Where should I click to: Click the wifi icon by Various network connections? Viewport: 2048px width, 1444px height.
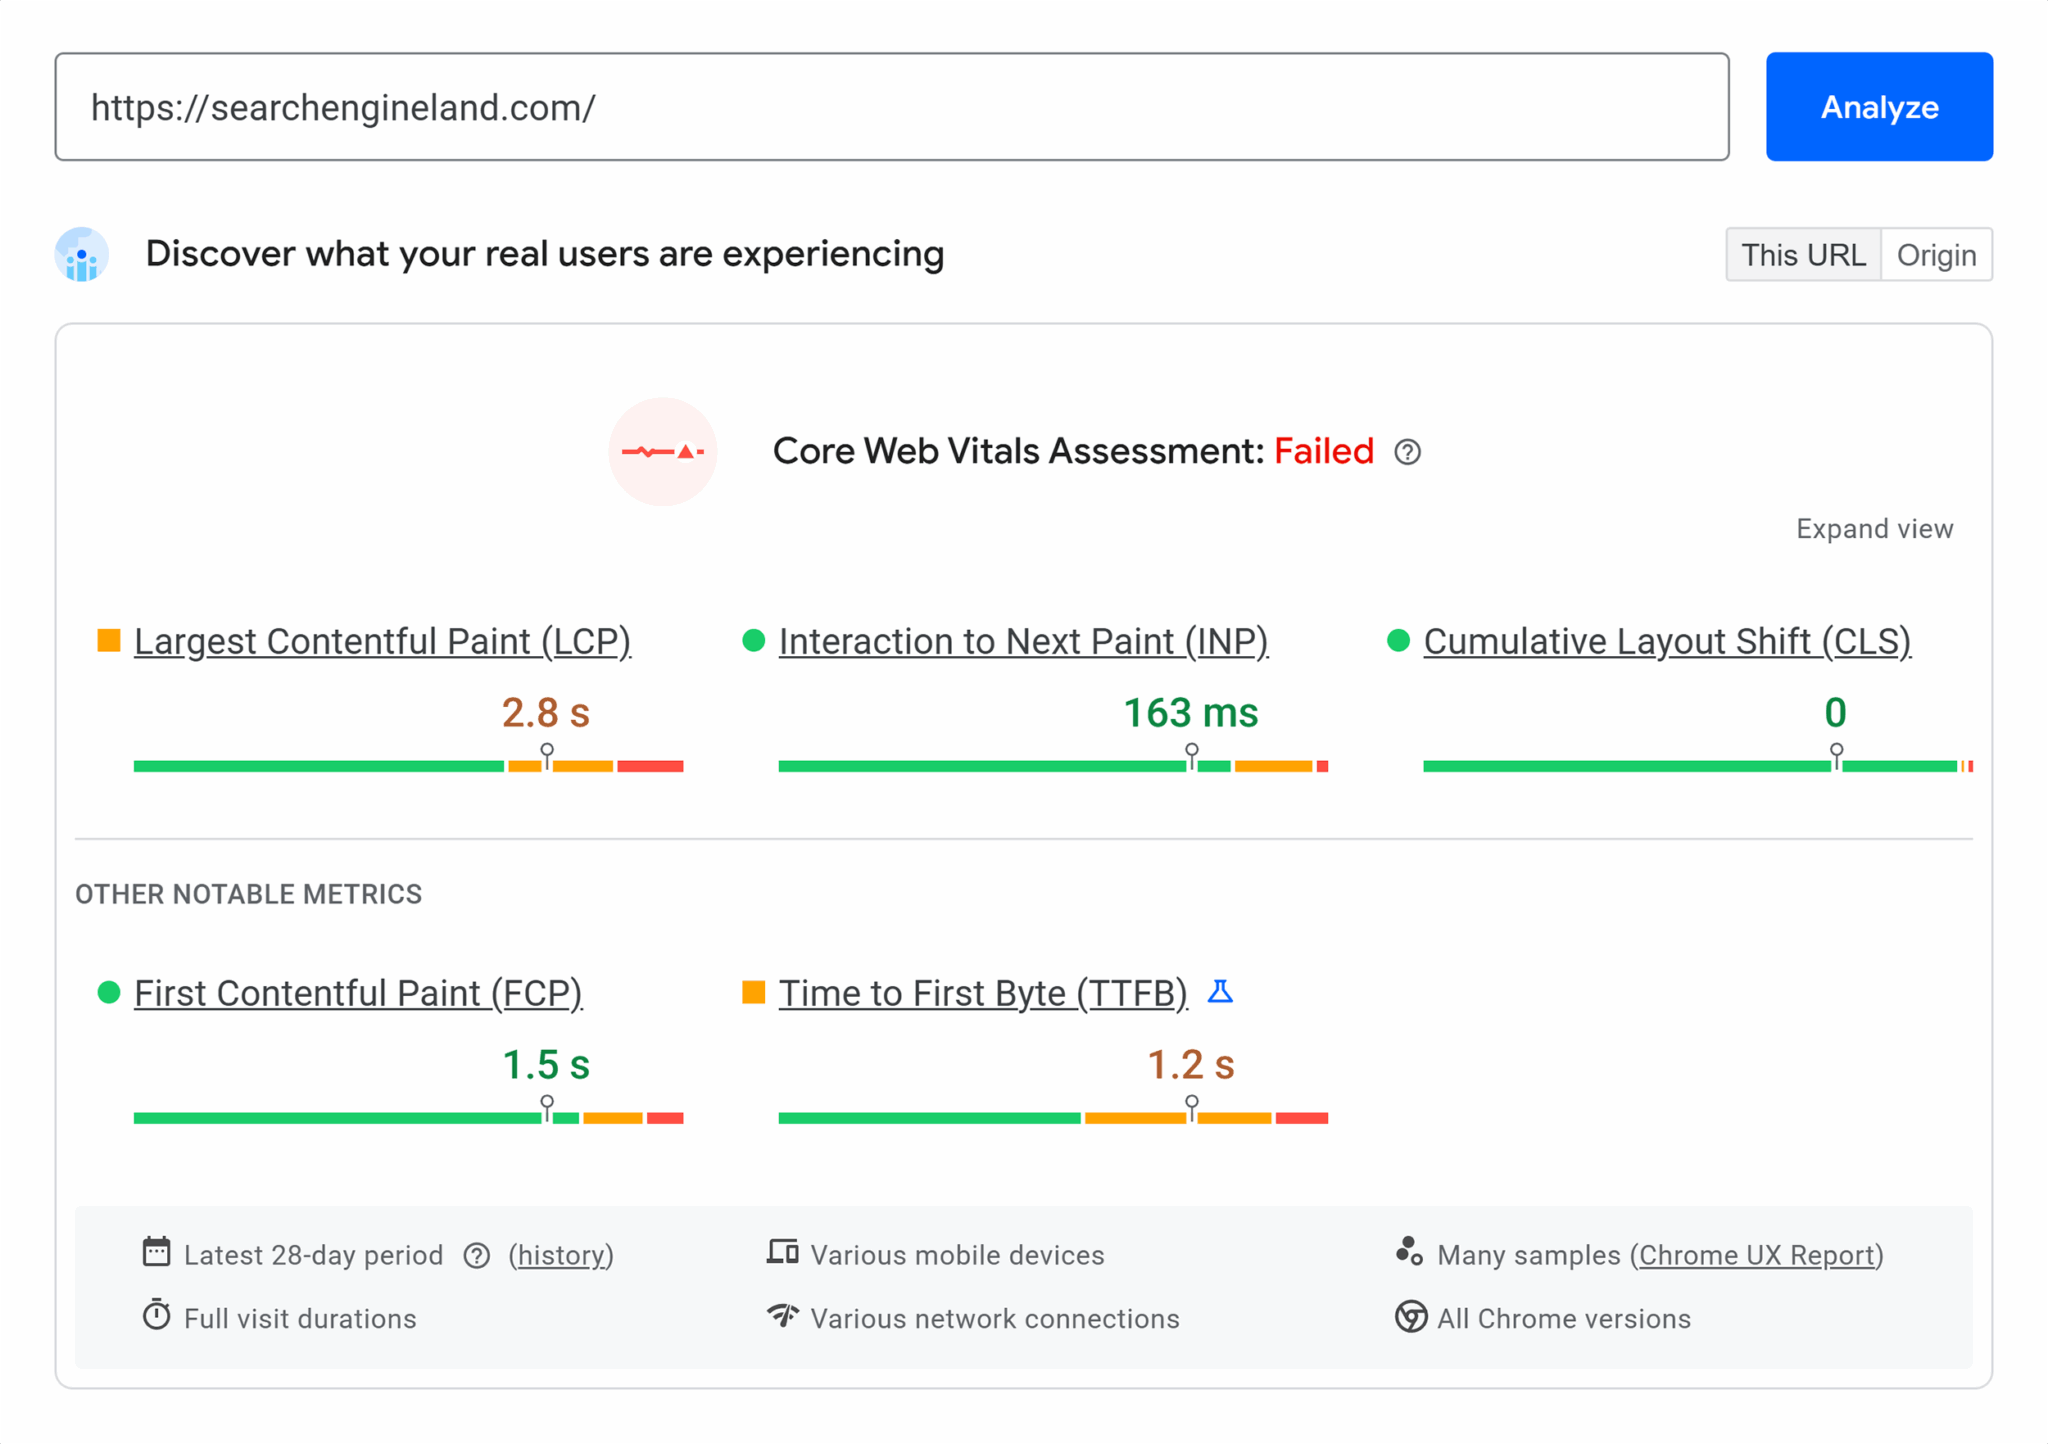[782, 1315]
